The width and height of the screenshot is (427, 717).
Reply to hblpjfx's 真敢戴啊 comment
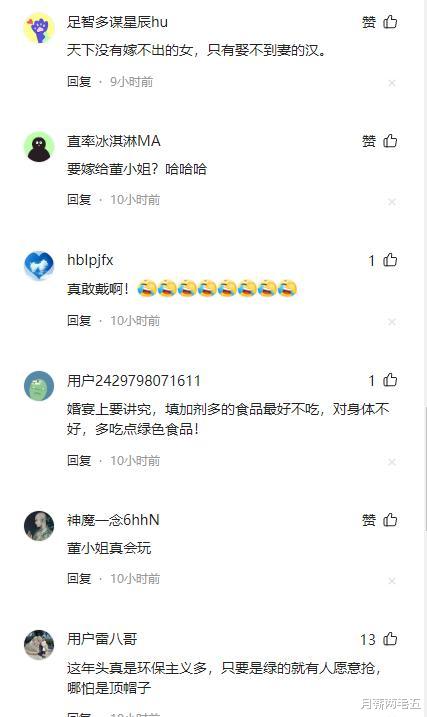(79, 321)
